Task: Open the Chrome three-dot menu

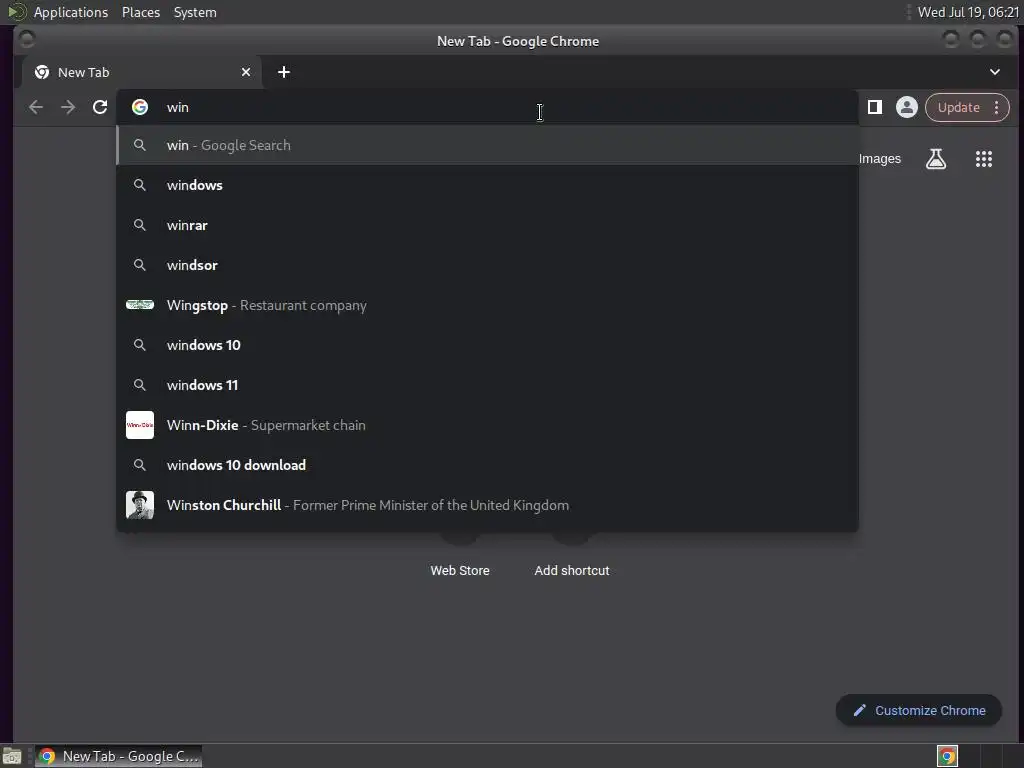Action: (x=997, y=107)
